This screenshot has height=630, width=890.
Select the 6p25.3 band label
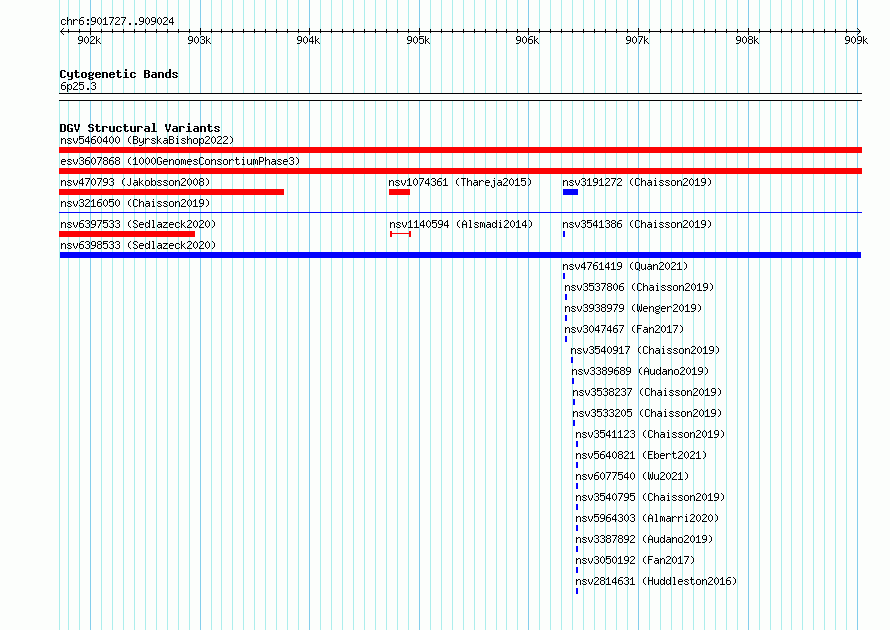[78, 86]
